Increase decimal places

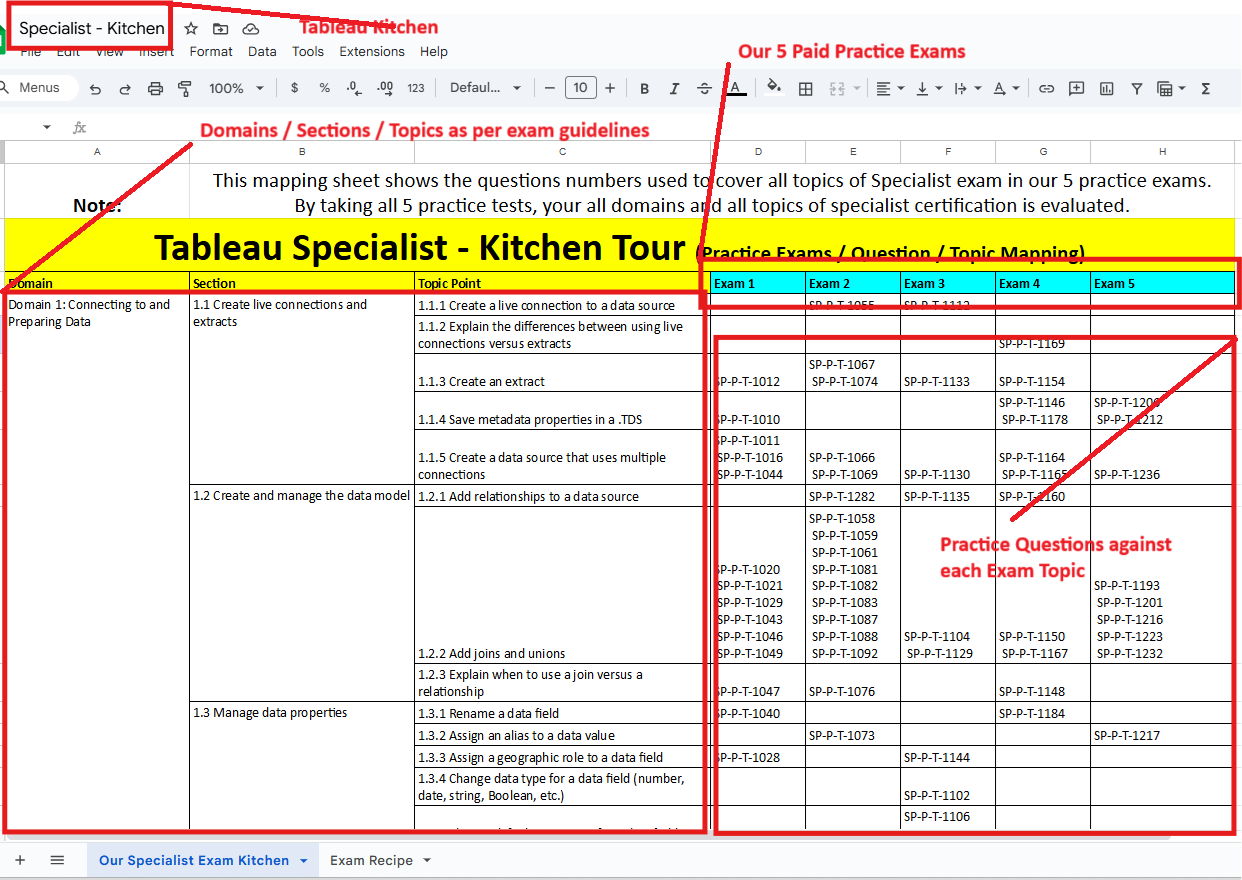(x=385, y=88)
